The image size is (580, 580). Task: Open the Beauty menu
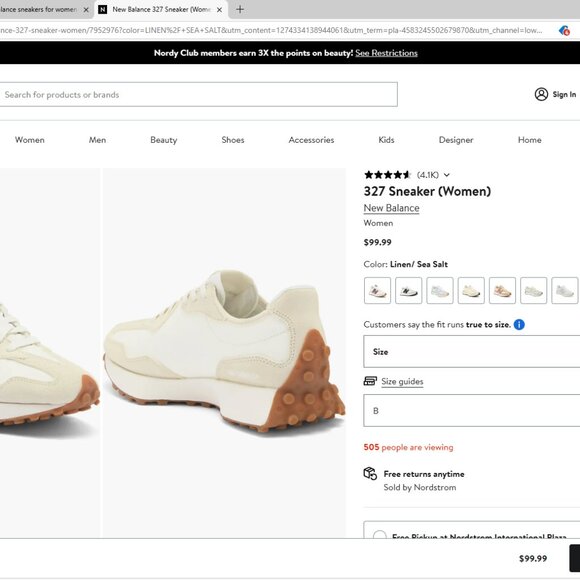163,140
